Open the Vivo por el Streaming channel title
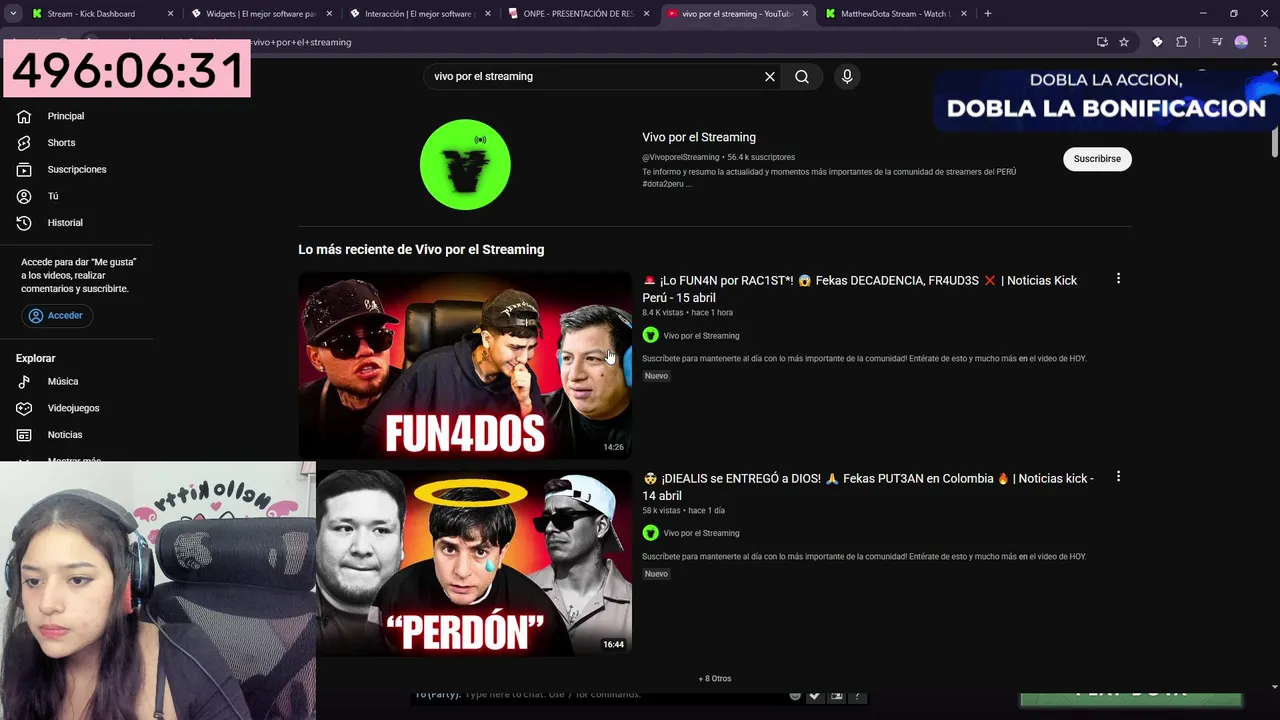The width and height of the screenshot is (1280, 720). 699,137
